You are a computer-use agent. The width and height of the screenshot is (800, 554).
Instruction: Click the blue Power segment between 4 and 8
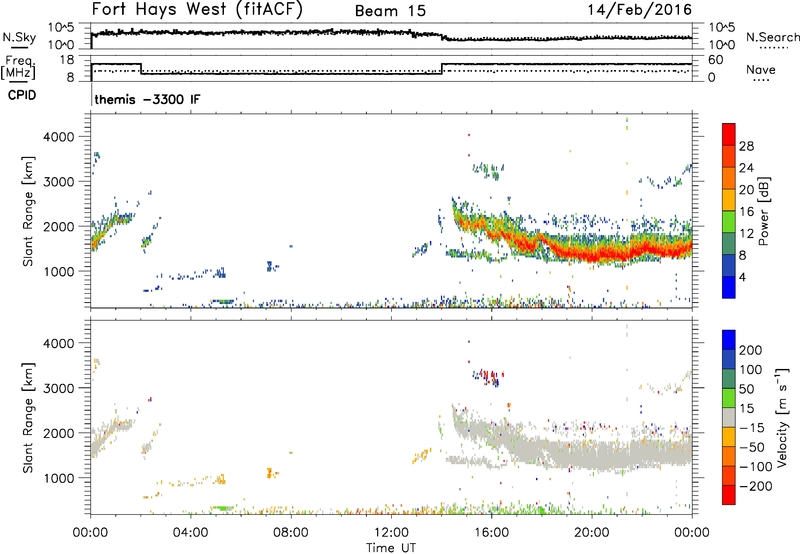(729, 265)
